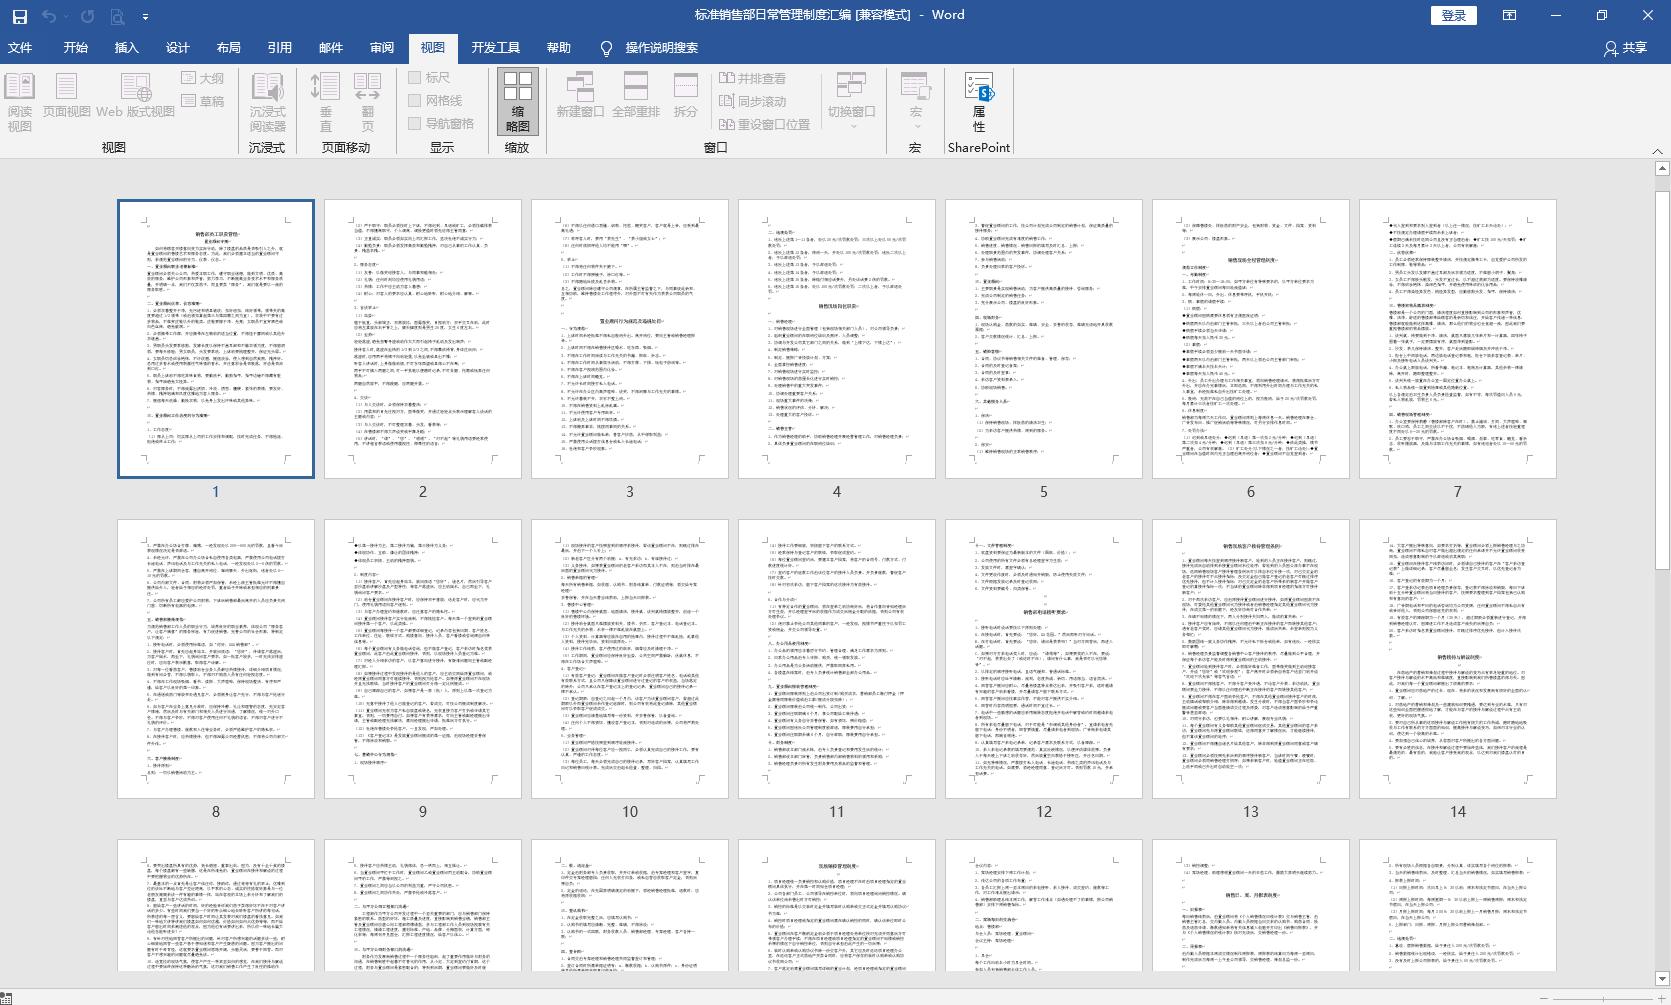Open the customize quick access toolbar dropdown
This screenshot has width=1671, height=1005.
tap(146, 17)
